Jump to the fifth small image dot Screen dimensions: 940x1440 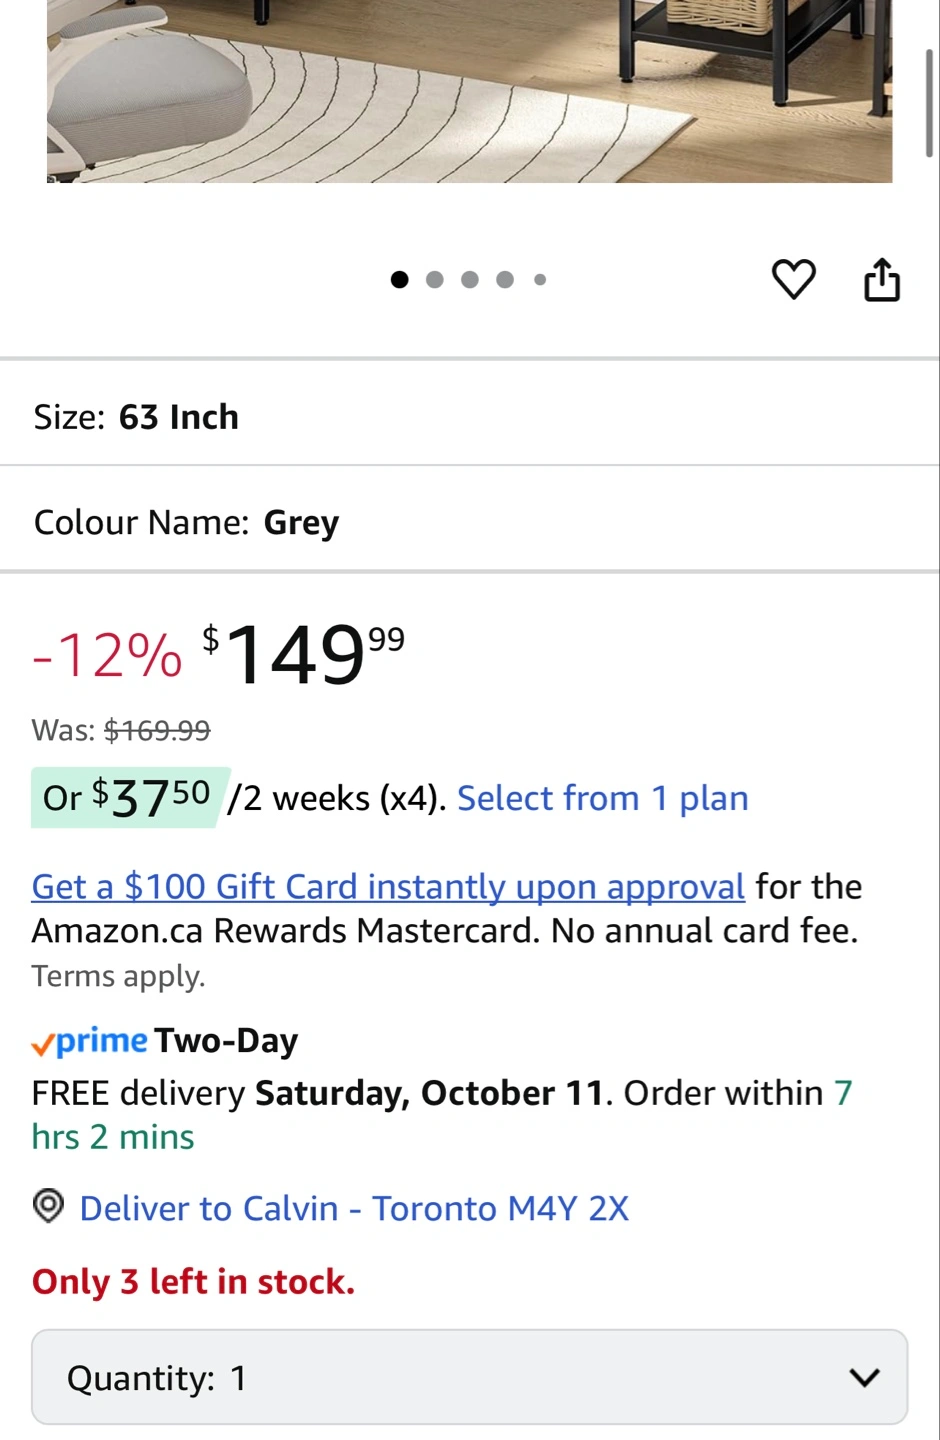pyautogui.click(x=540, y=280)
